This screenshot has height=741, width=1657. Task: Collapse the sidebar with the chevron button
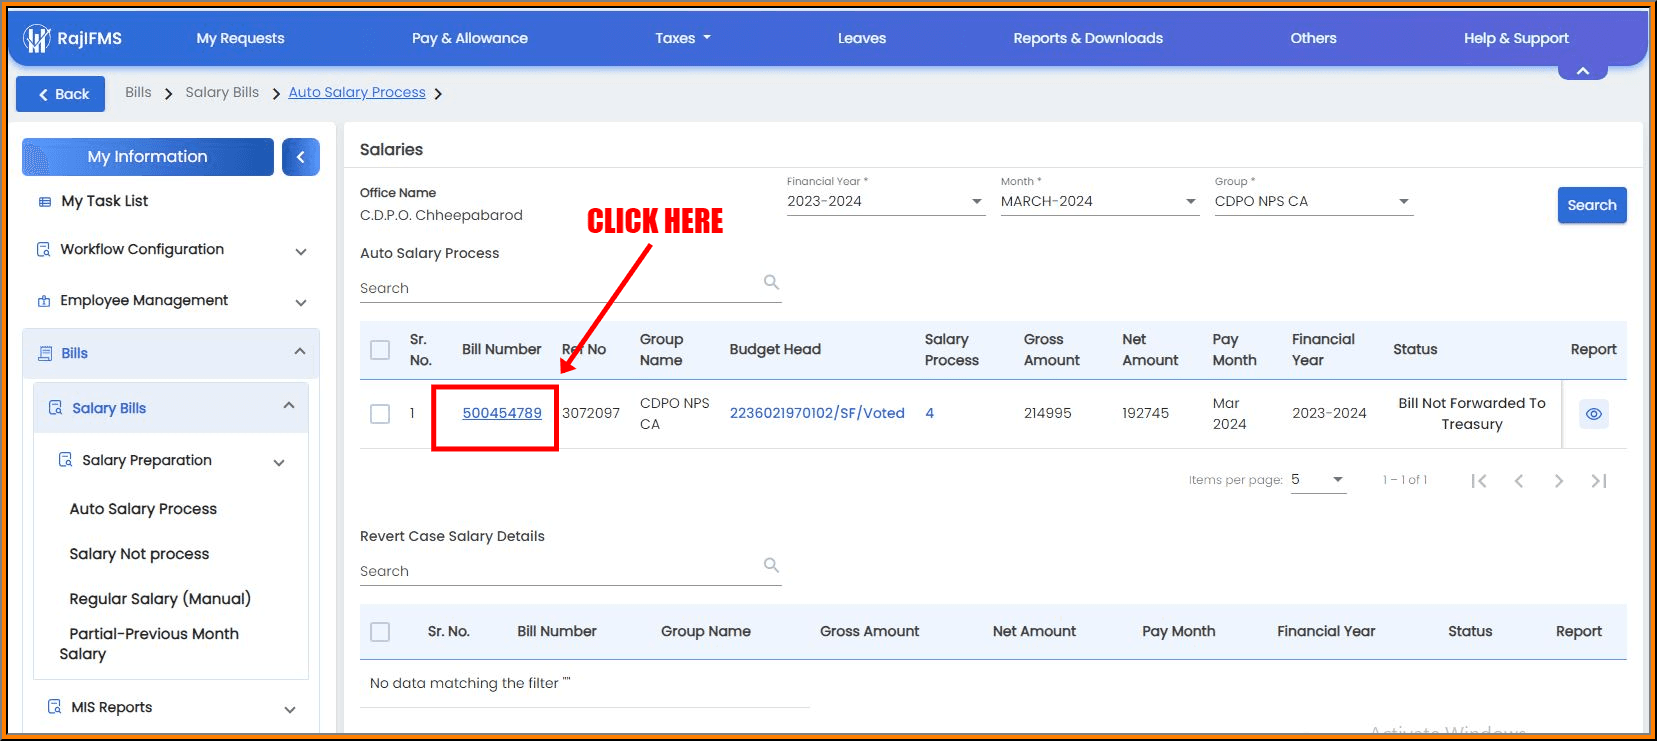(301, 157)
